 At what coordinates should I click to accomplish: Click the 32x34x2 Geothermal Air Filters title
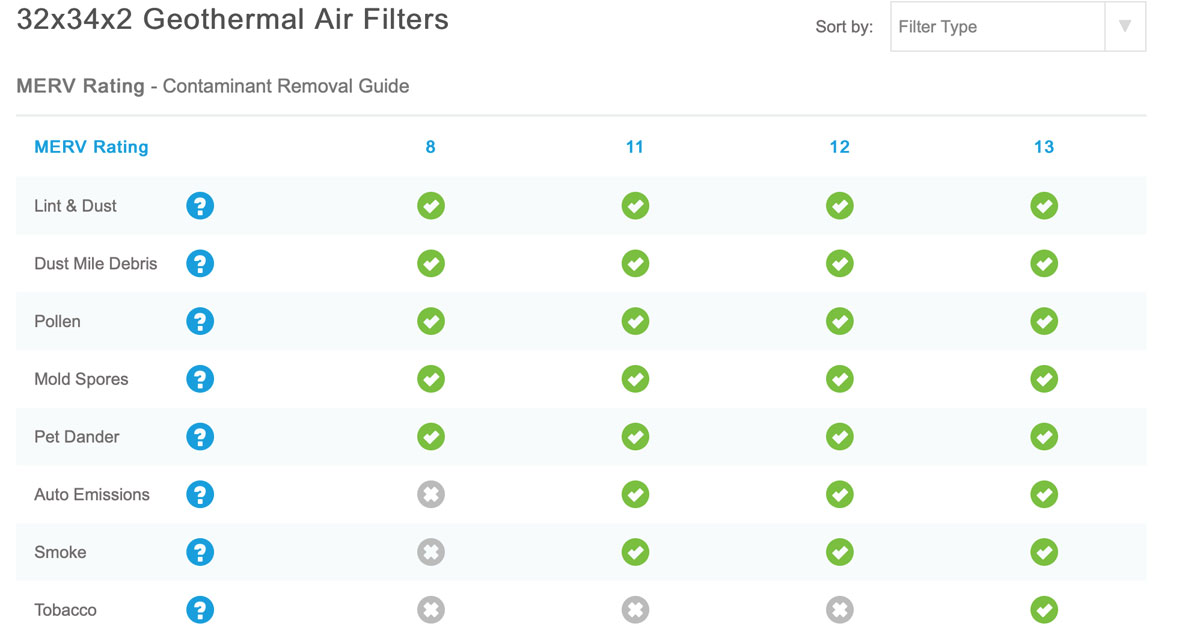(232, 19)
